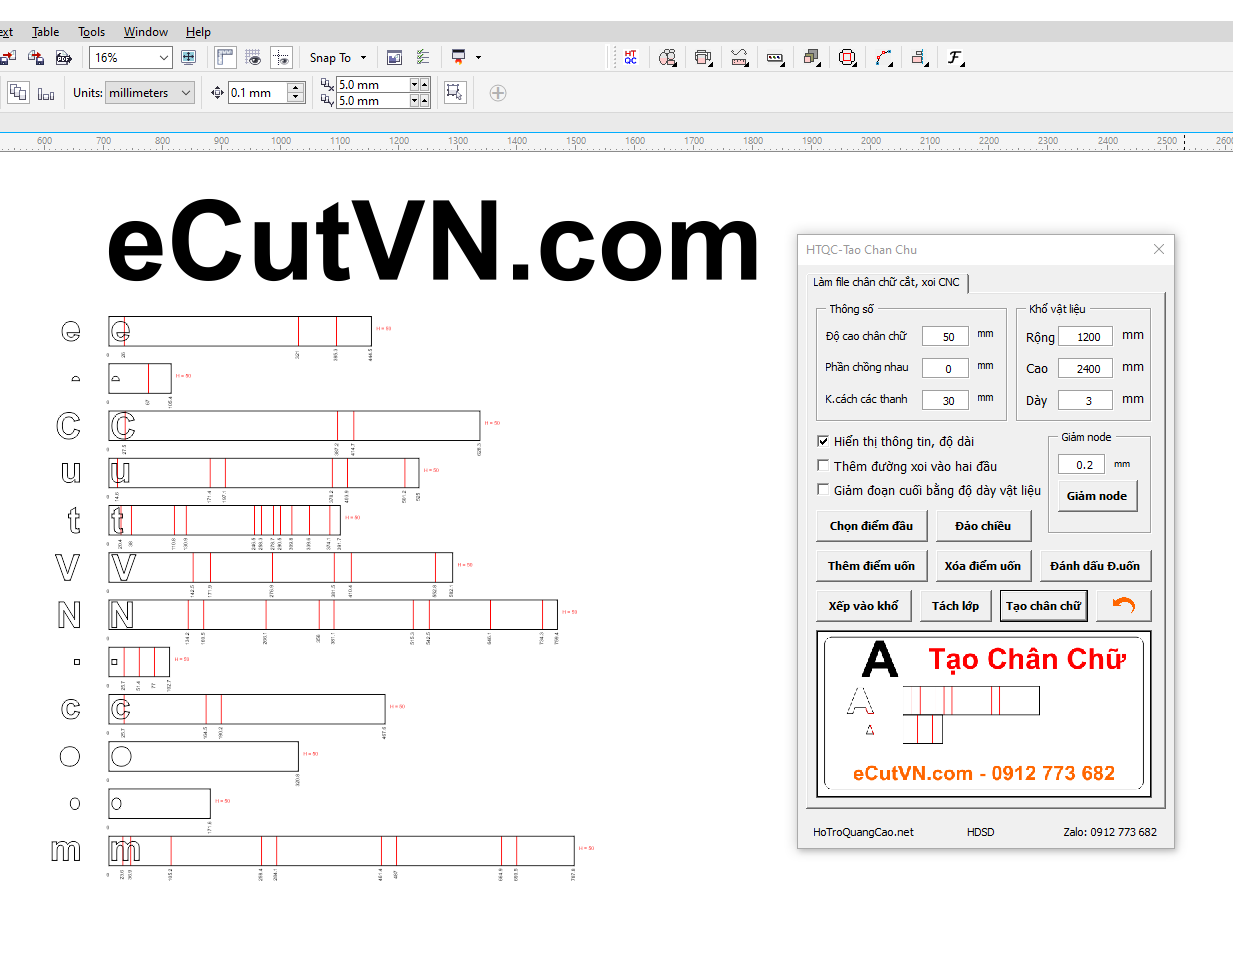Open the Help menu
The image size is (1233, 964).
(x=198, y=32)
